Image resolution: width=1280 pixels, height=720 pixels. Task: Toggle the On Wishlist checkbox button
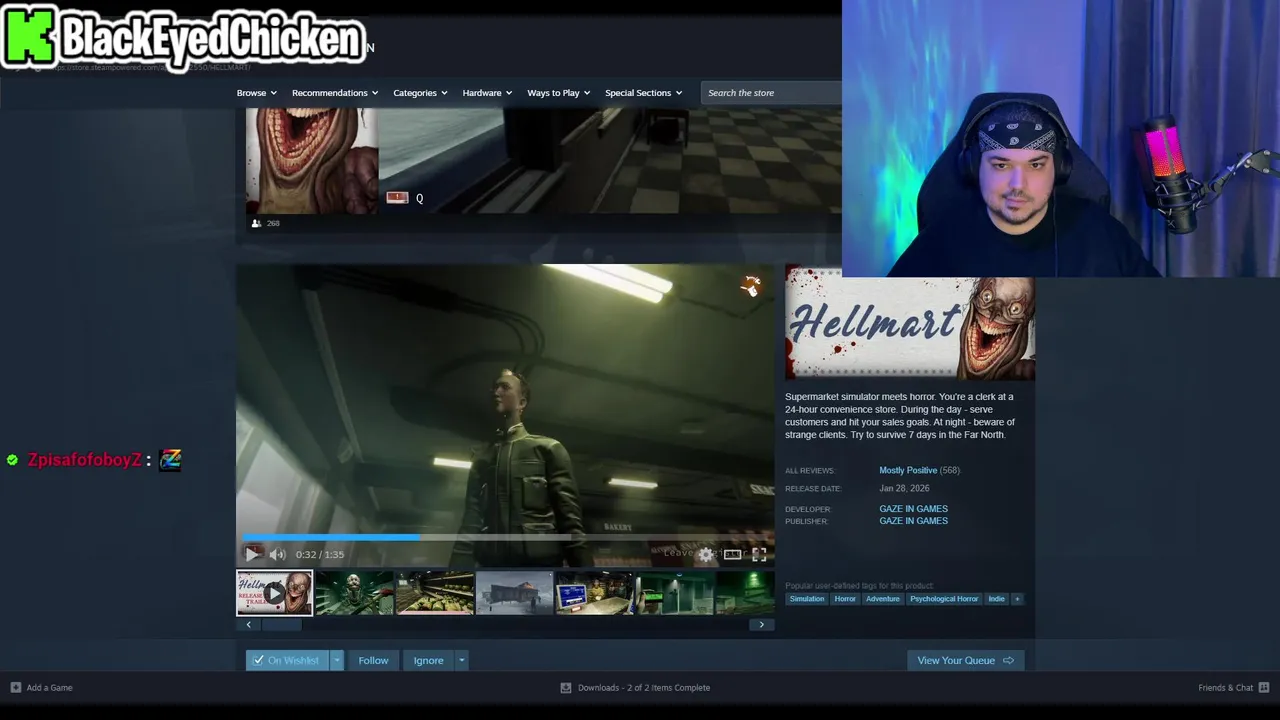point(288,660)
